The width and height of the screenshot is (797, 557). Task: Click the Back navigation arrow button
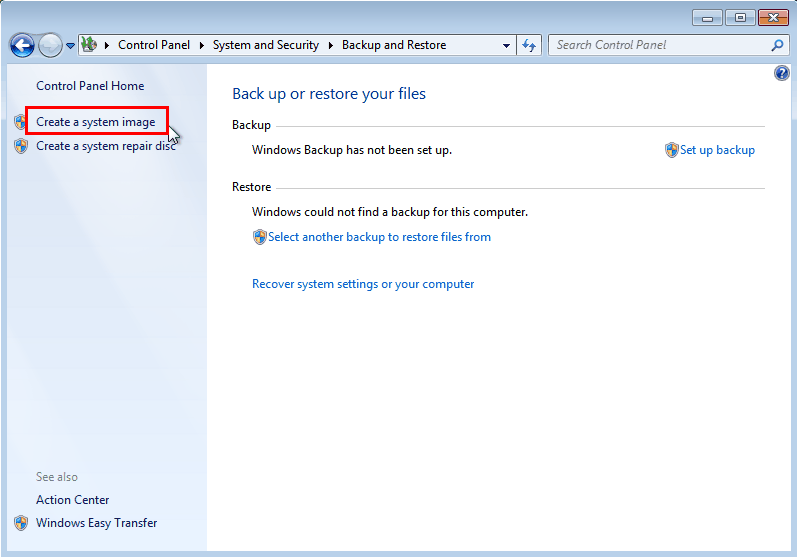click(22, 46)
